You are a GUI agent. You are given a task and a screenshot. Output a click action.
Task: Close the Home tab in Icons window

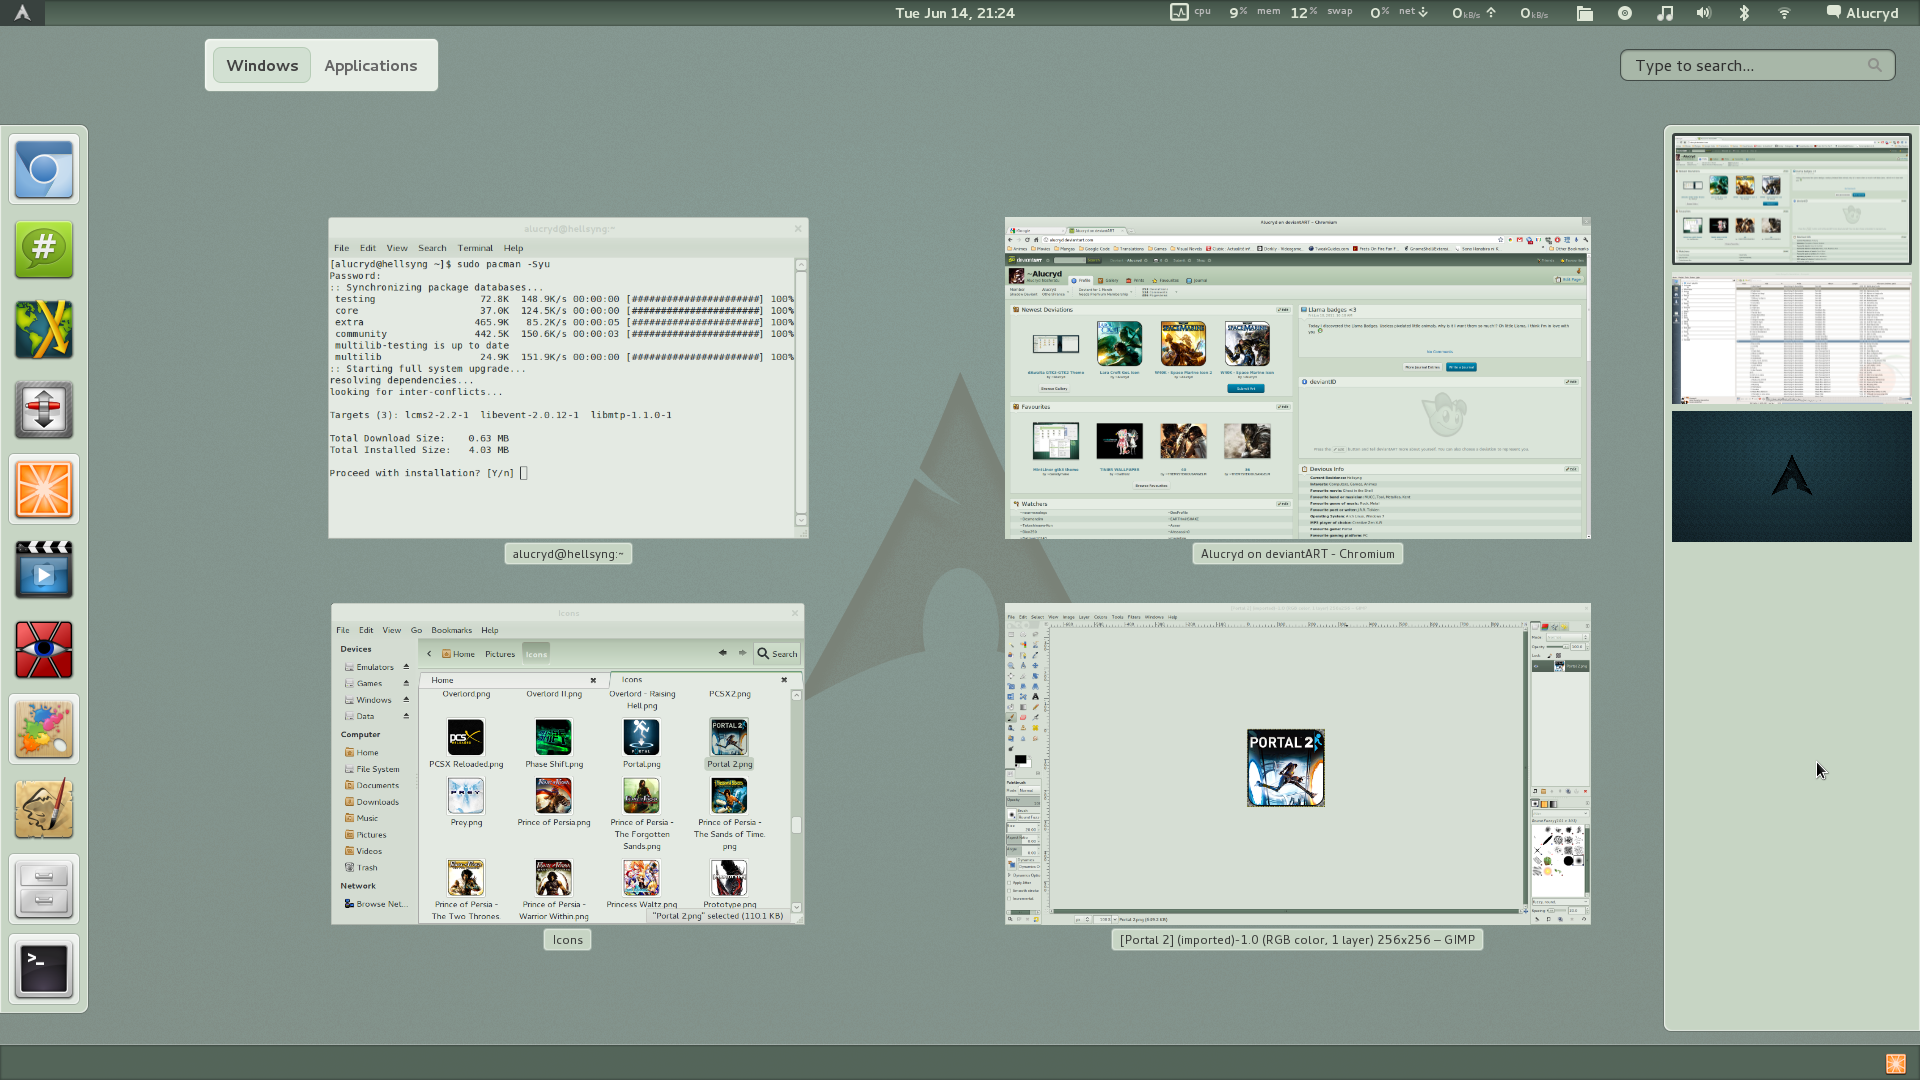[593, 680]
